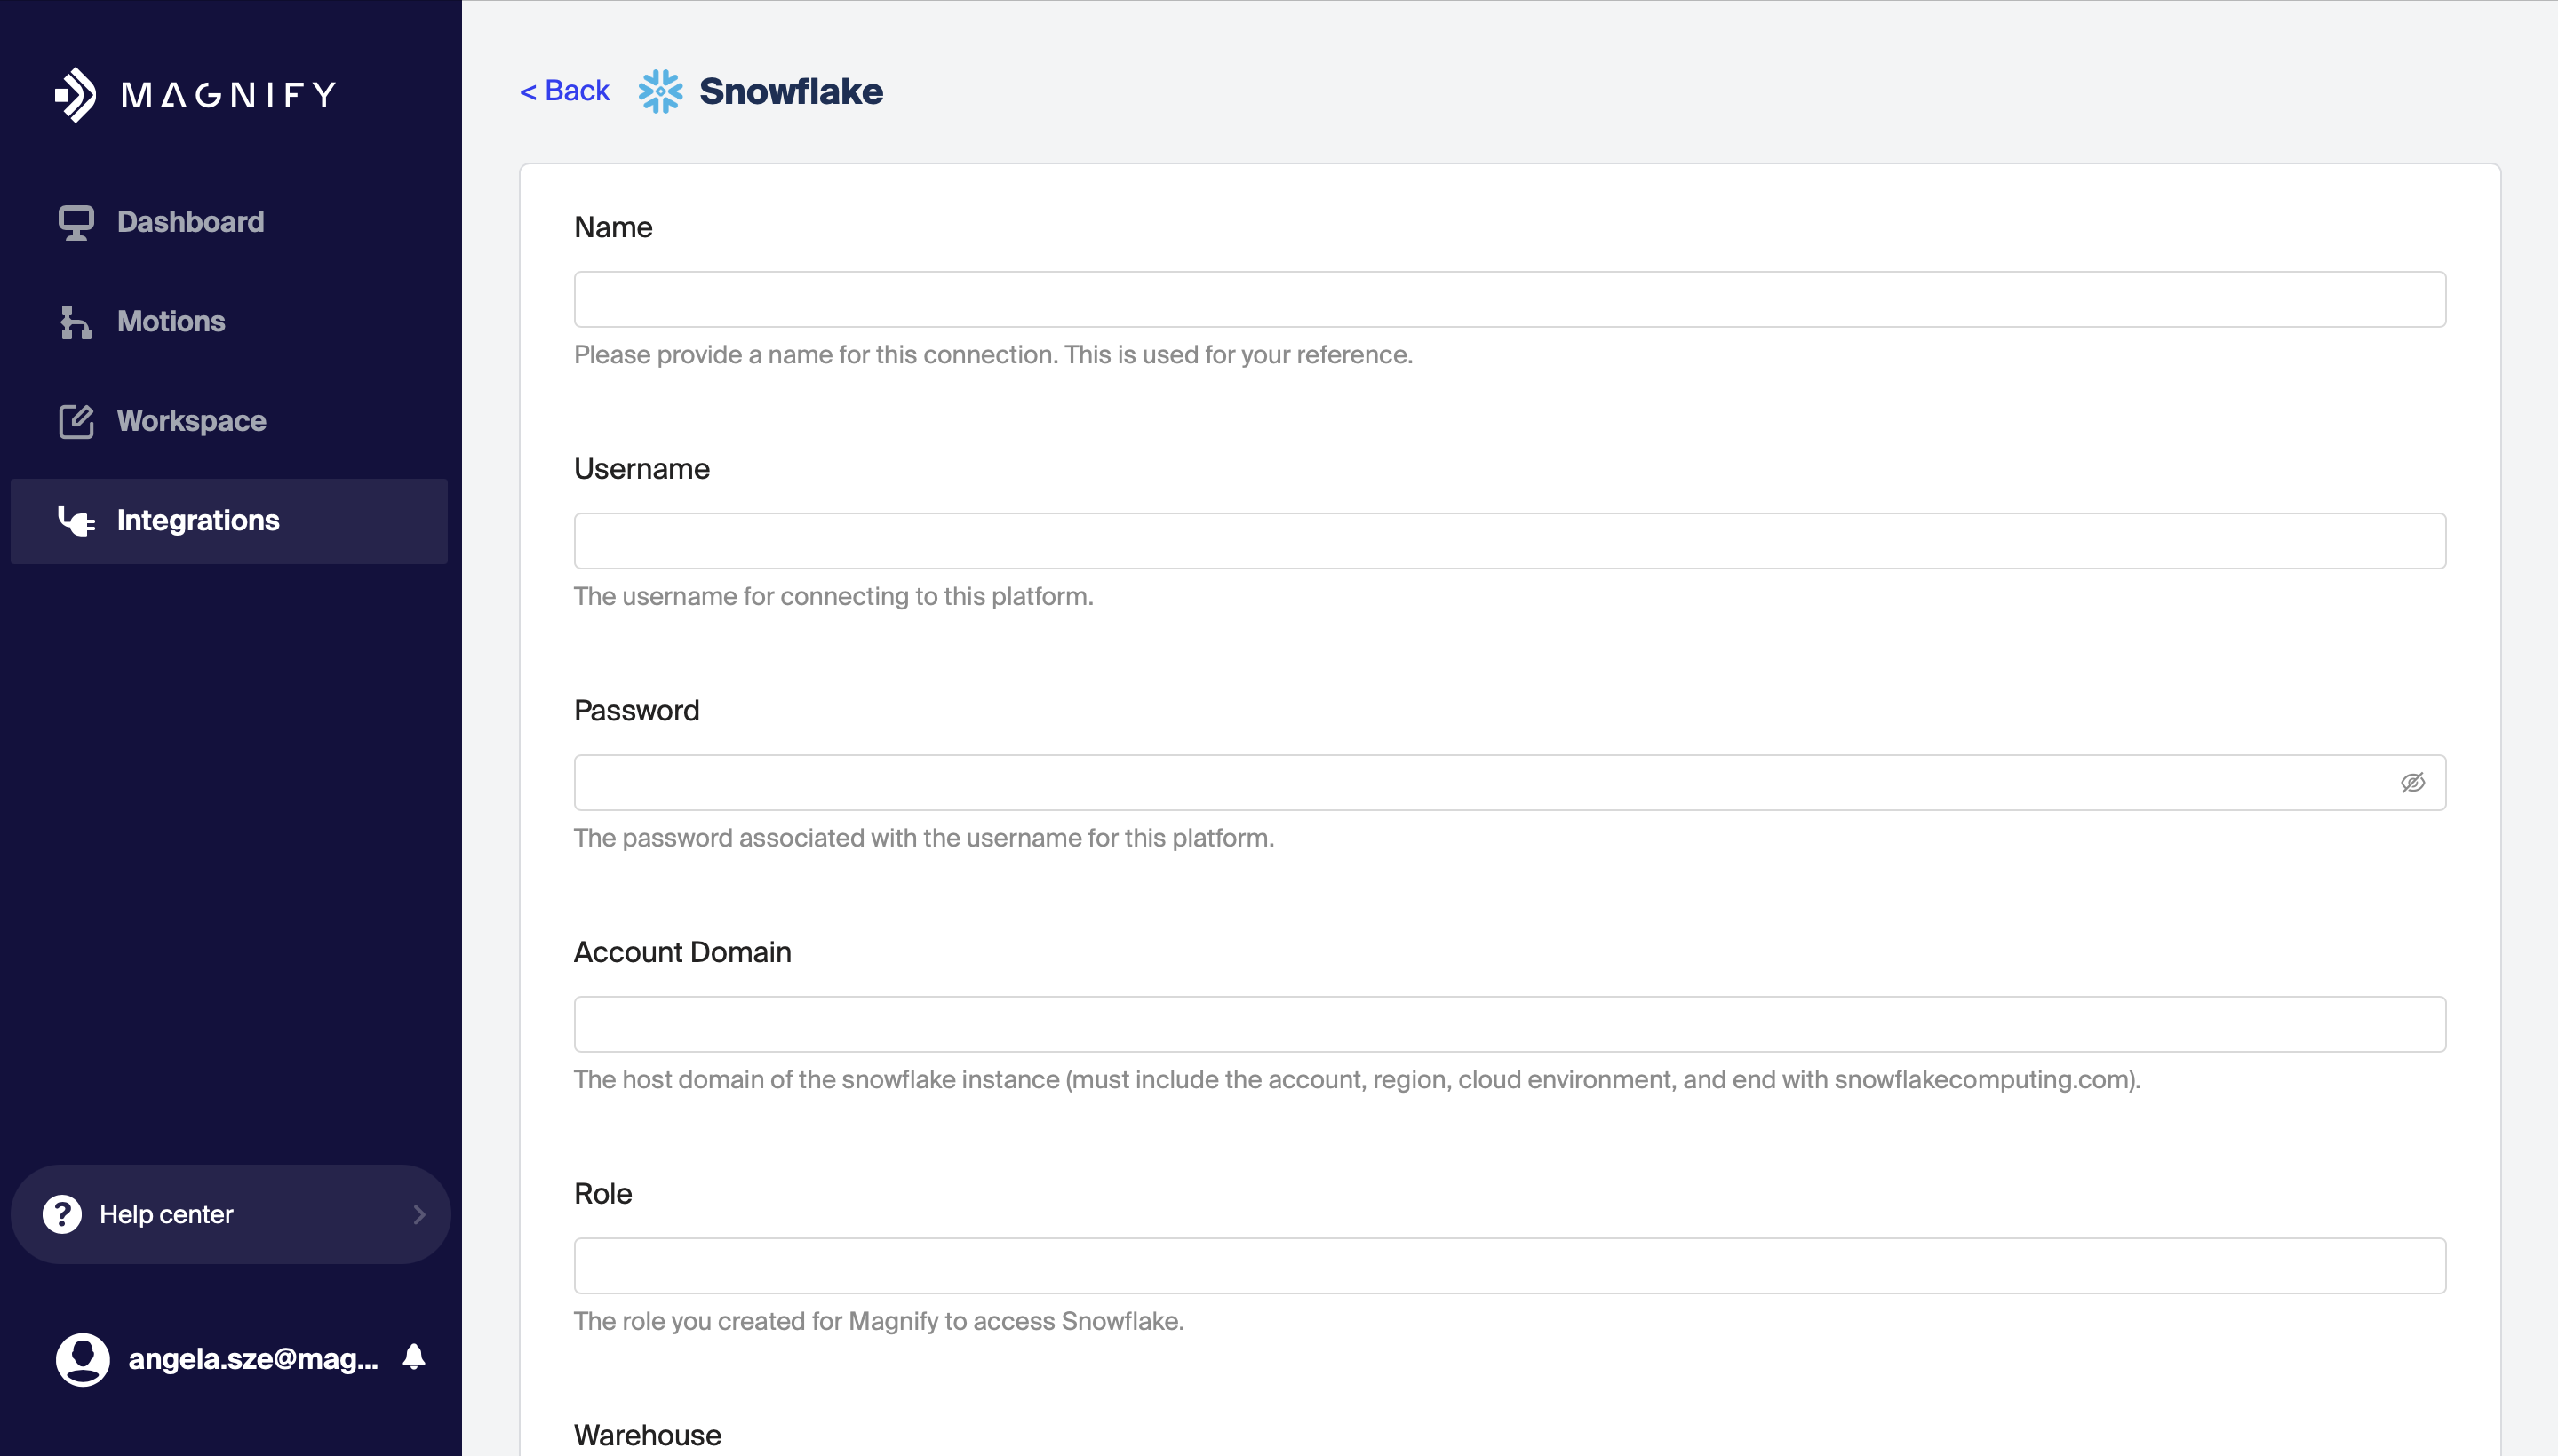Click the Workspace edit icon

coord(76,421)
